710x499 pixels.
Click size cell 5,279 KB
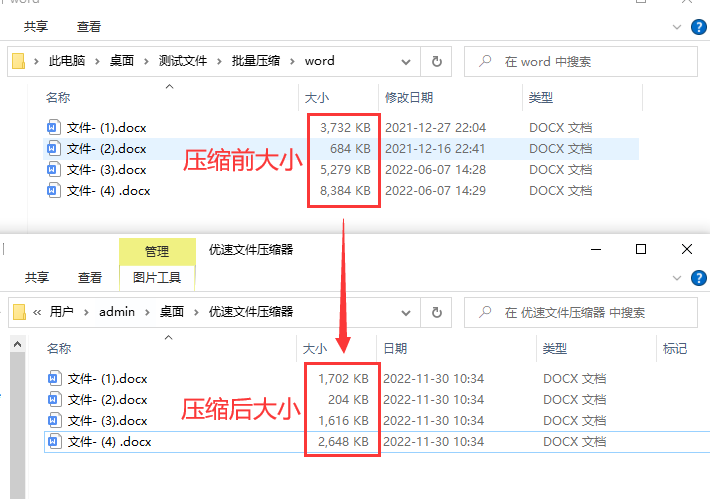tap(345, 170)
